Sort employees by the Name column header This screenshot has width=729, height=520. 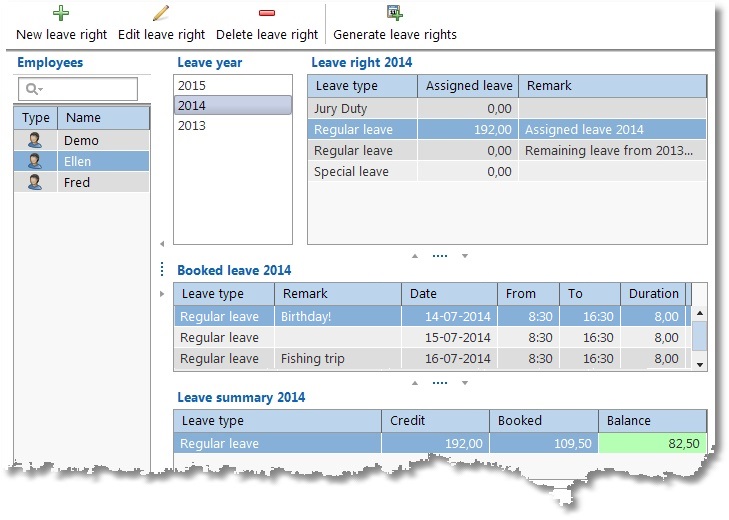coord(104,118)
